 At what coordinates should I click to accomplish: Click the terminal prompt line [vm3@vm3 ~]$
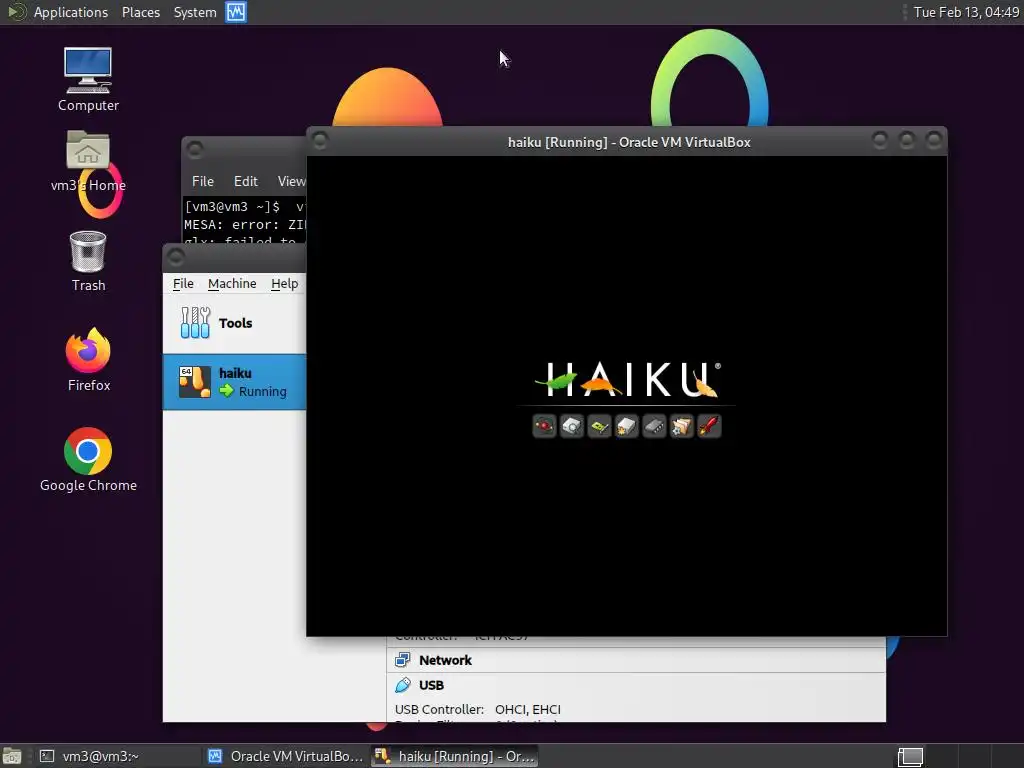click(232, 207)
